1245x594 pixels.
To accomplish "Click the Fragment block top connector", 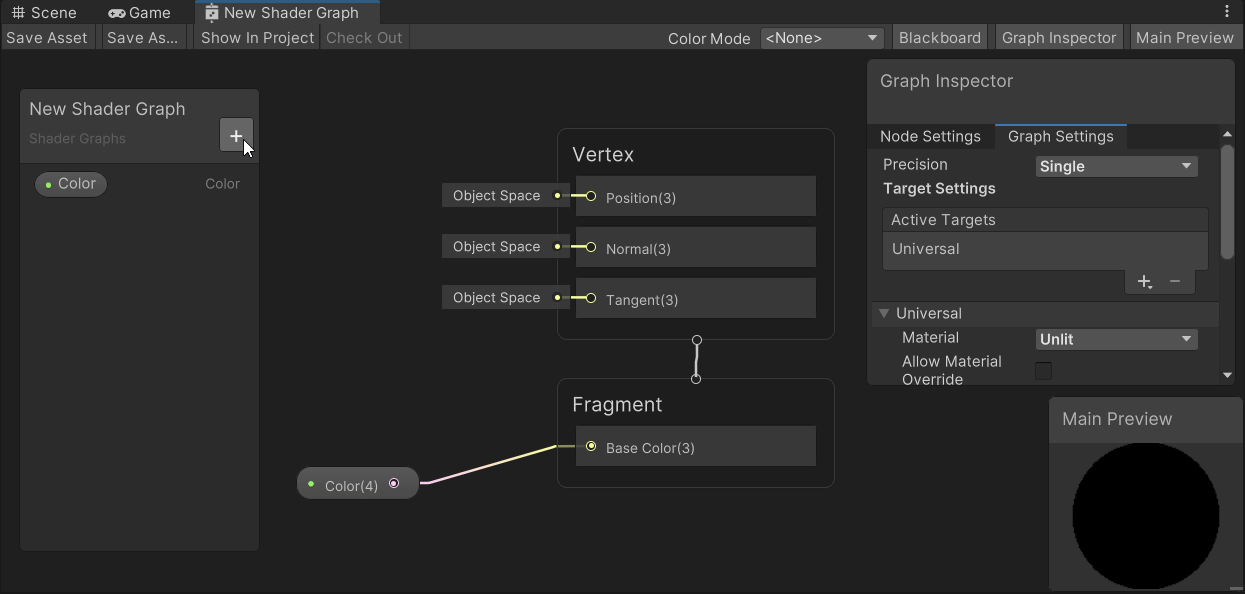I will (696, 379).
